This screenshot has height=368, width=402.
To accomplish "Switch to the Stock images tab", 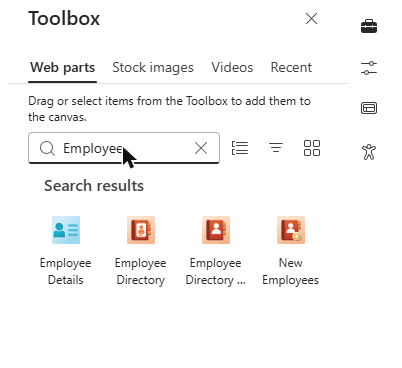I will tap(153, 68).
